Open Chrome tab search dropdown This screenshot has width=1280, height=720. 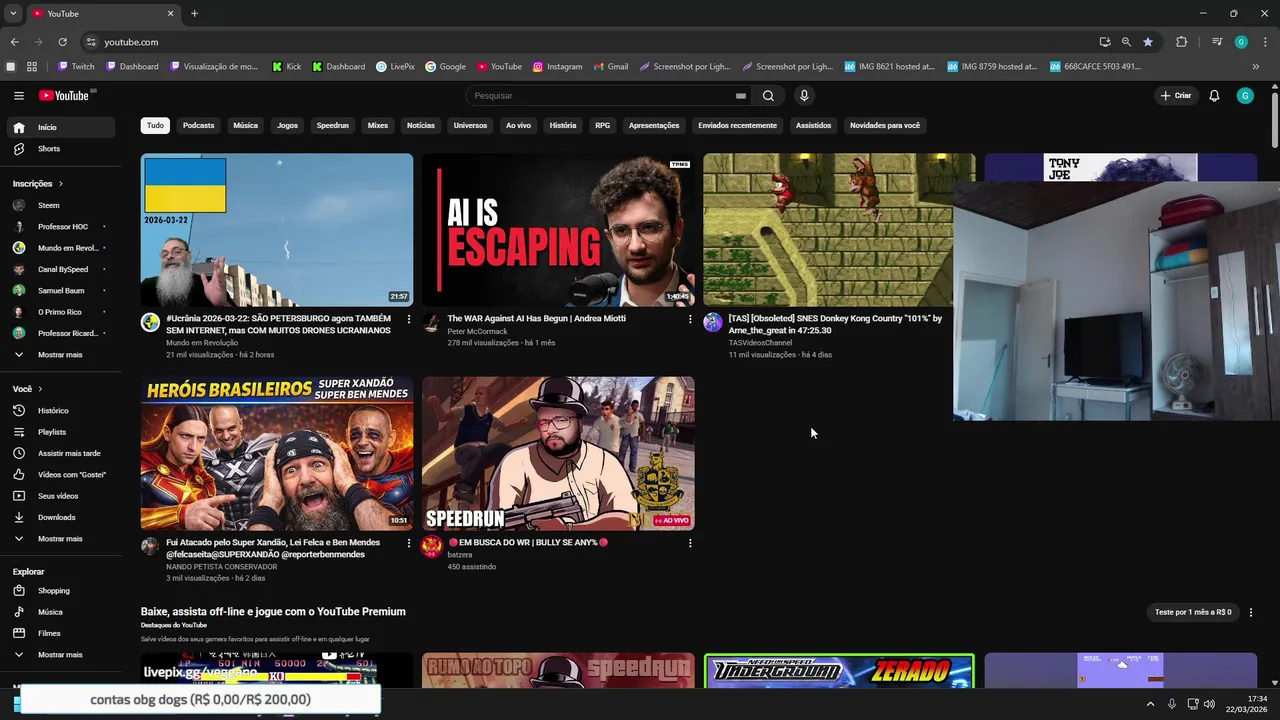13,13
